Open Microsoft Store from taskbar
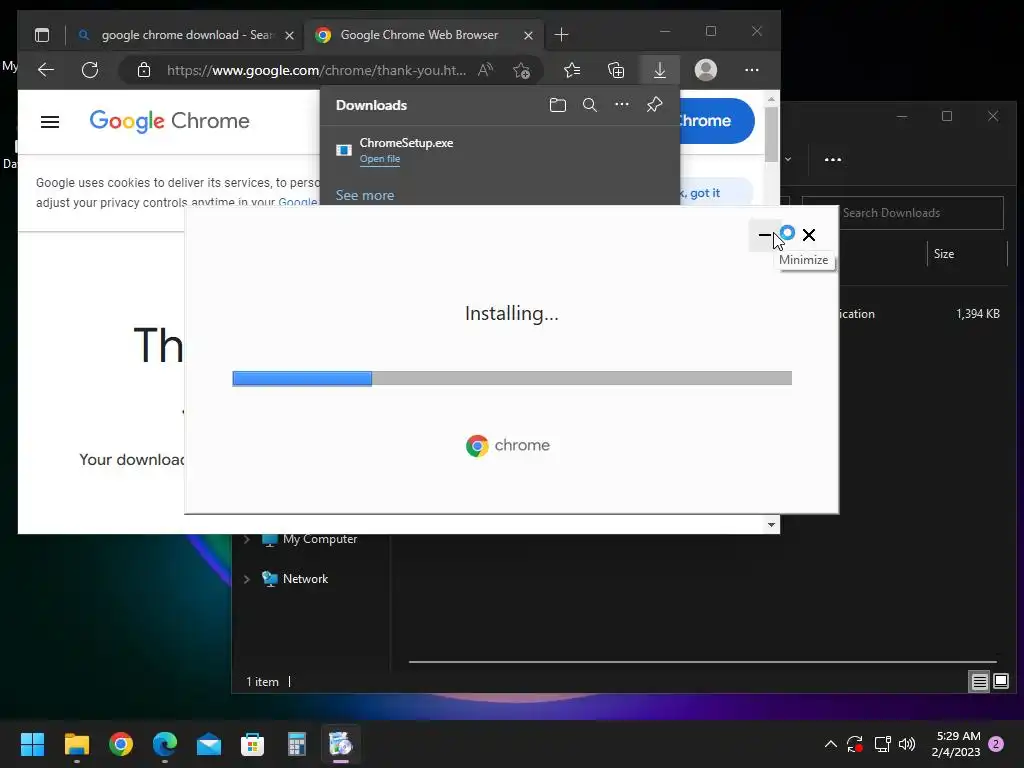 coord(253,744)
